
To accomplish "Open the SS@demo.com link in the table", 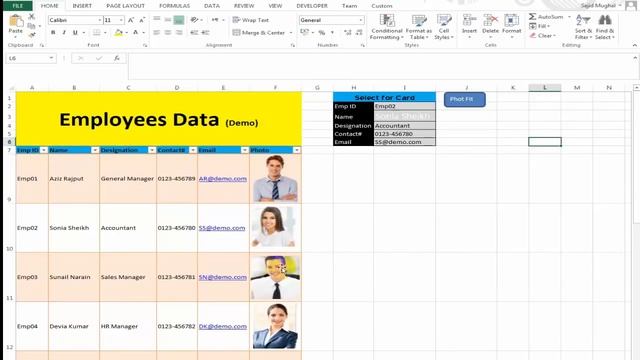I will [x=222, y=228].
